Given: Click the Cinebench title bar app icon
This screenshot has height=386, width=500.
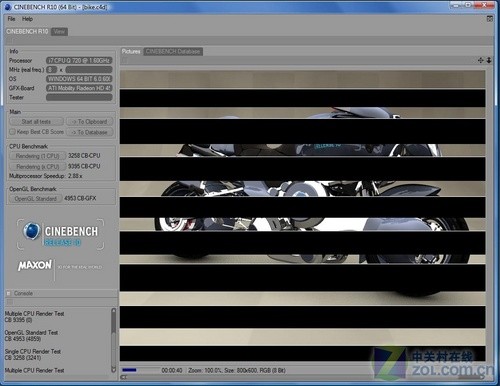Looking at the screenshot, I should (x=7, y=7).
